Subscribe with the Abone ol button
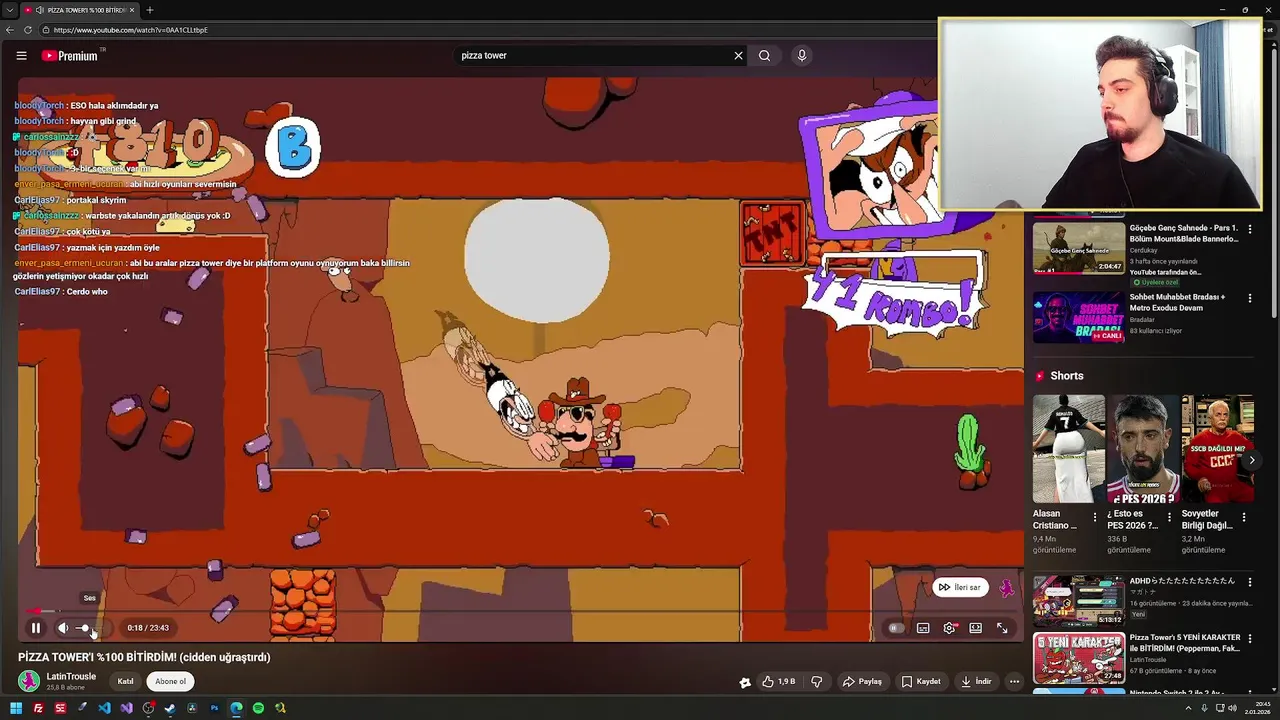Viewport: 1280px width, 720px height. coord(170,681)
